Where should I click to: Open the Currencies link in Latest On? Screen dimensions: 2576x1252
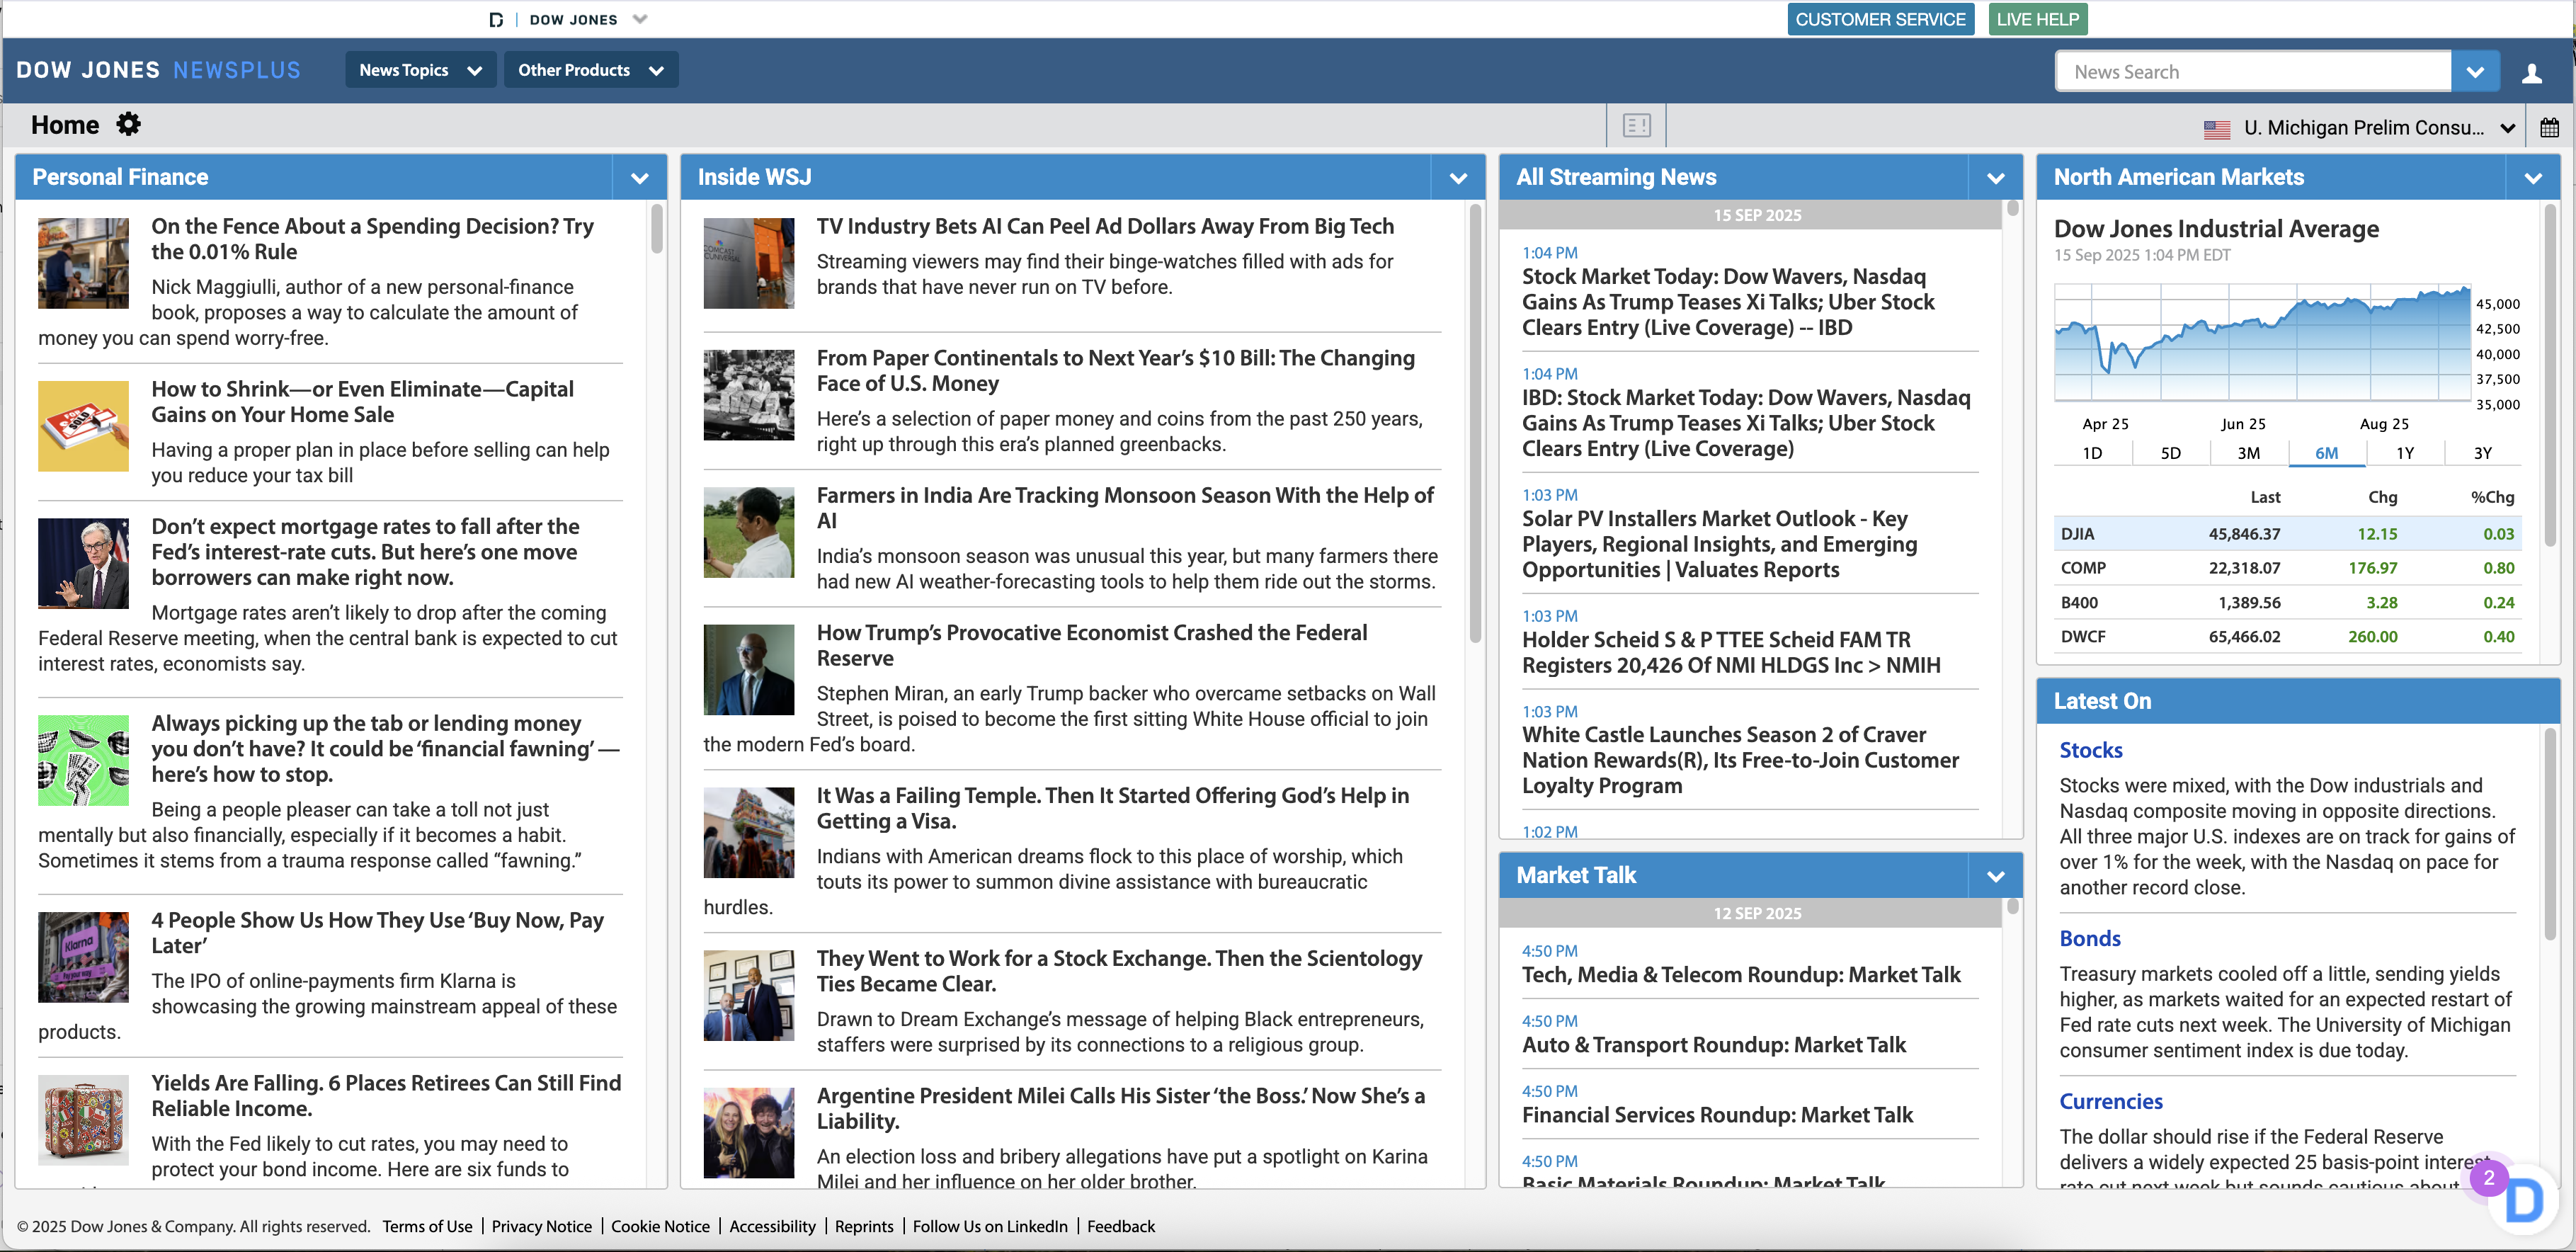click(x=2110, y=1101)
